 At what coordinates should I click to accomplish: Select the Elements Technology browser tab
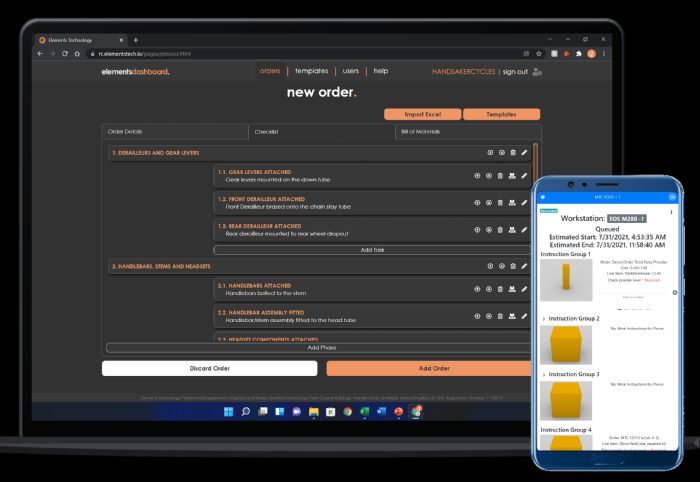[80, 40]
